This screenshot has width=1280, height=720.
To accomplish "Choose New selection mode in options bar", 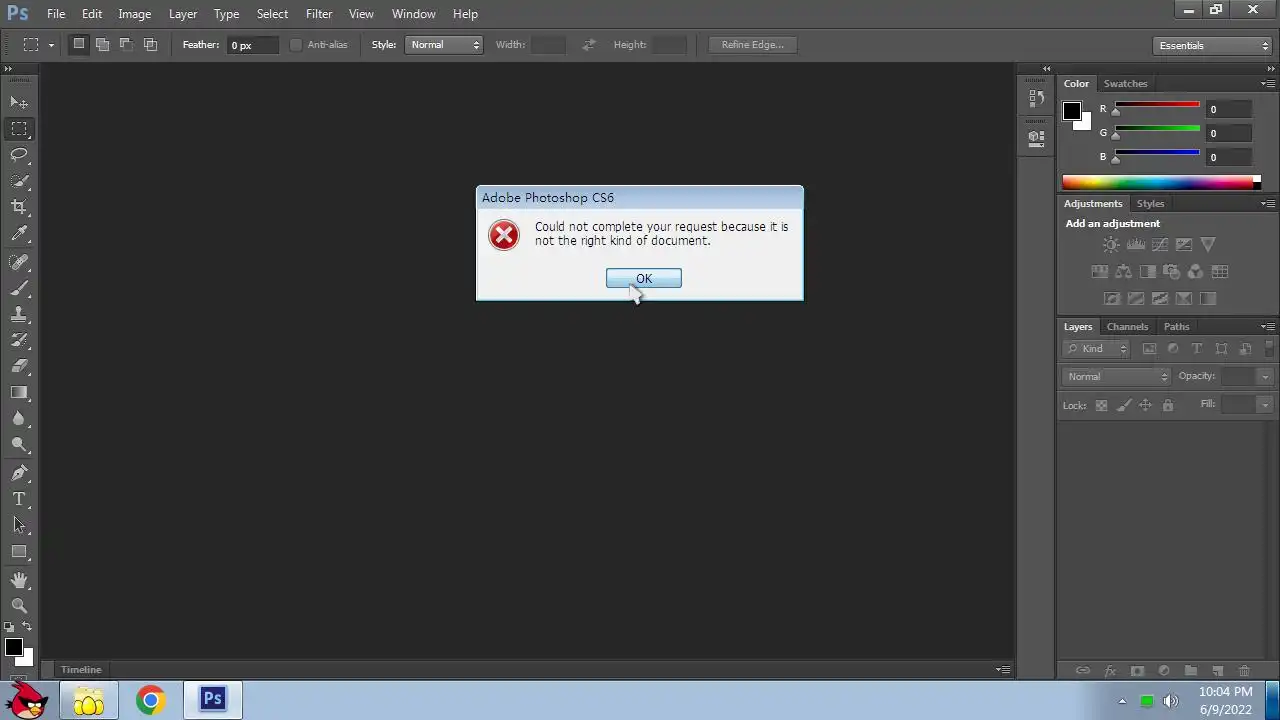I will (x=79, y=45).
